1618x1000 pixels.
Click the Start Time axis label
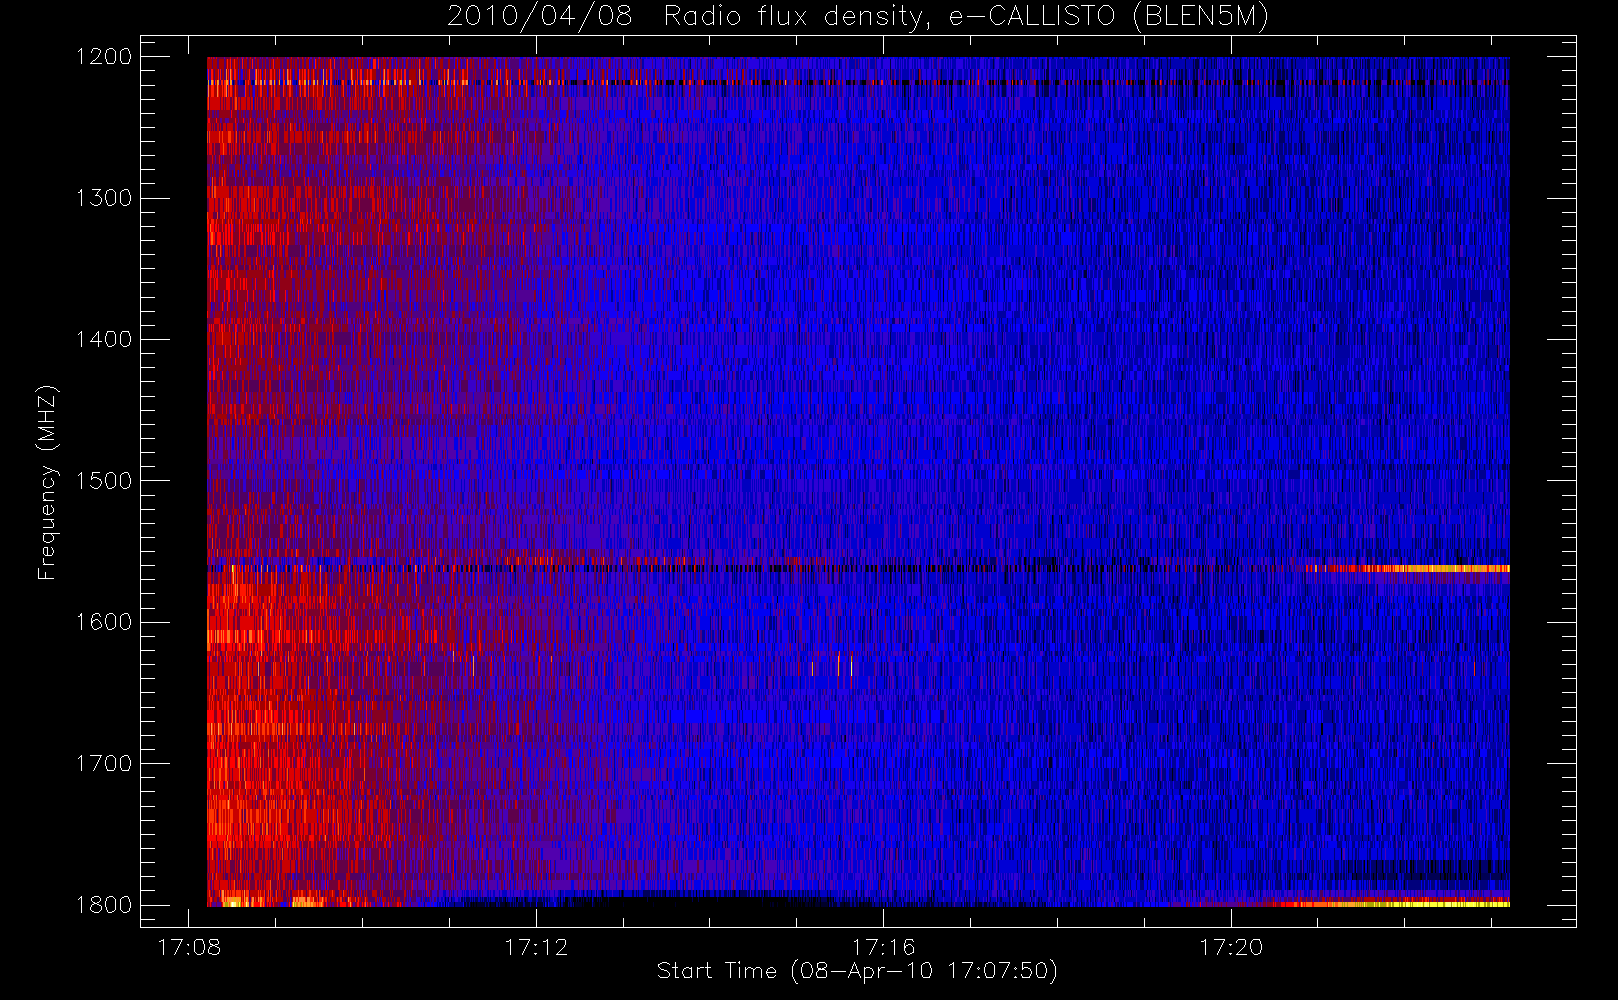[x=857, y=971]
